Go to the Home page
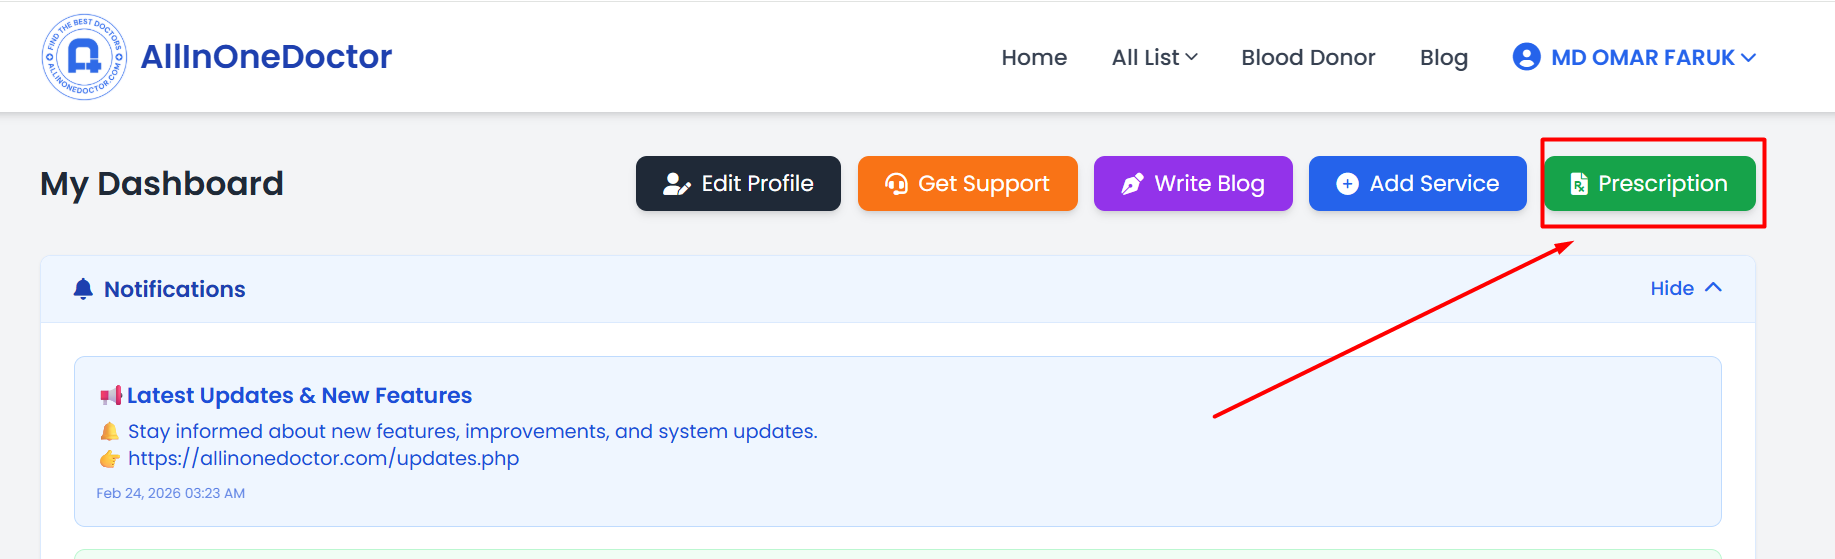The width and height of the screenshot is (1835, 559). 1034,58
